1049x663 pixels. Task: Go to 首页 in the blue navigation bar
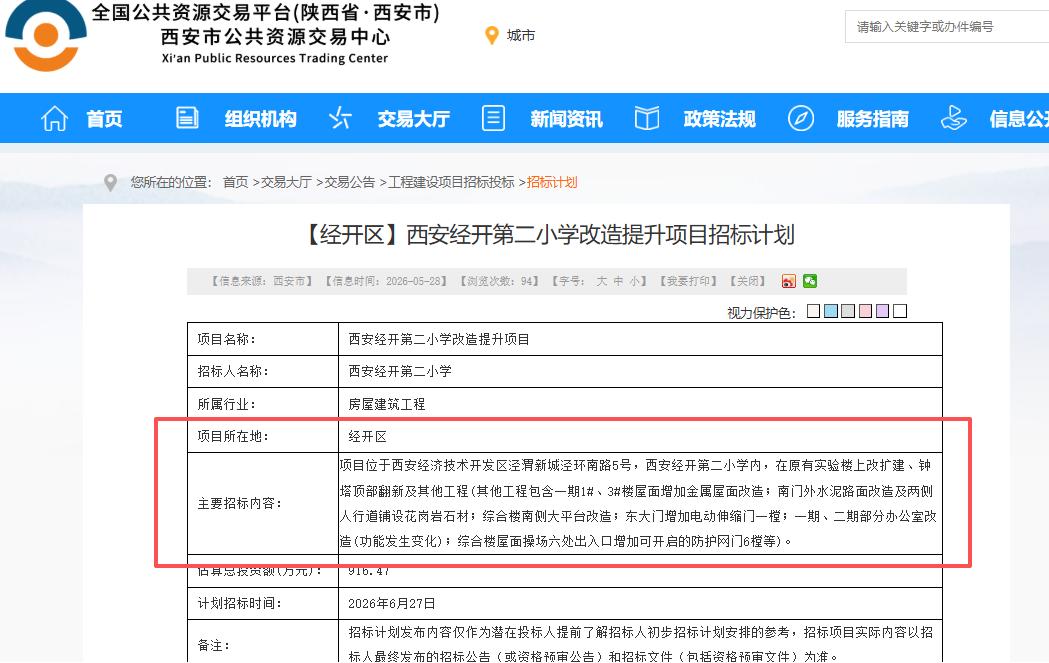click(x=104, y=119)
